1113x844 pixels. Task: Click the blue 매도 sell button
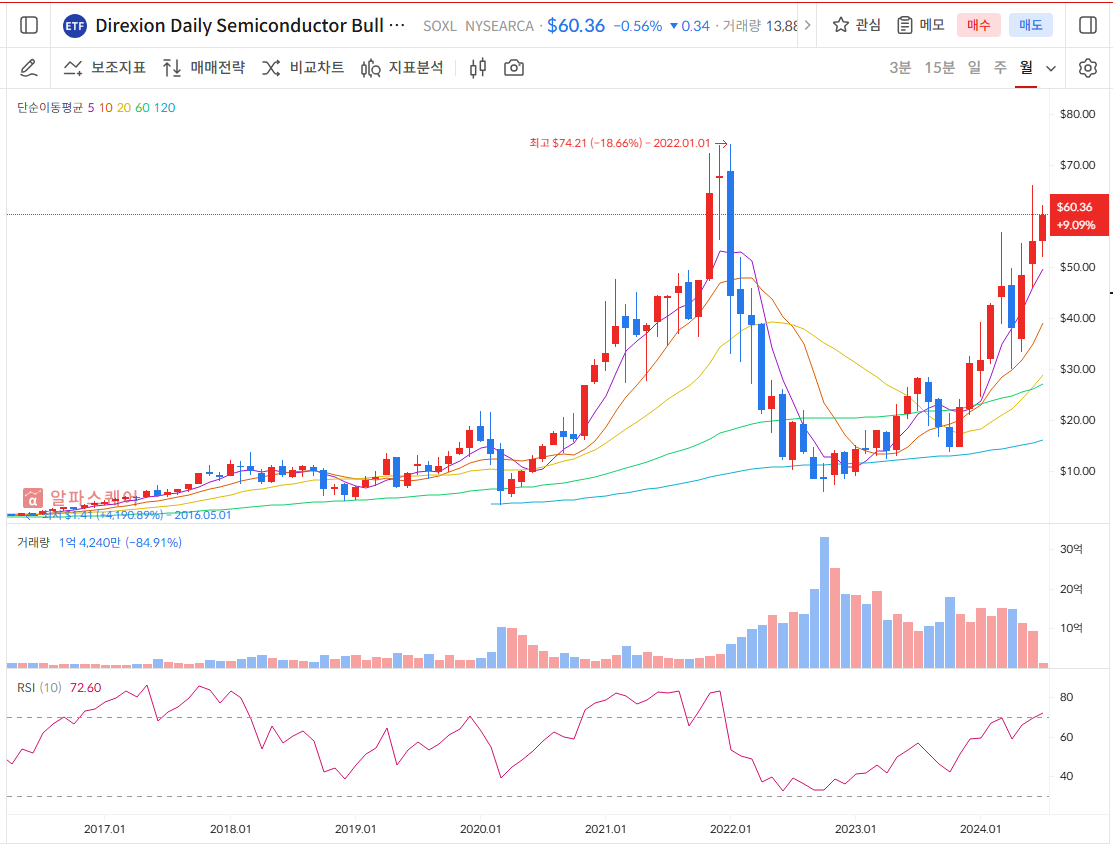(1031, 25)
